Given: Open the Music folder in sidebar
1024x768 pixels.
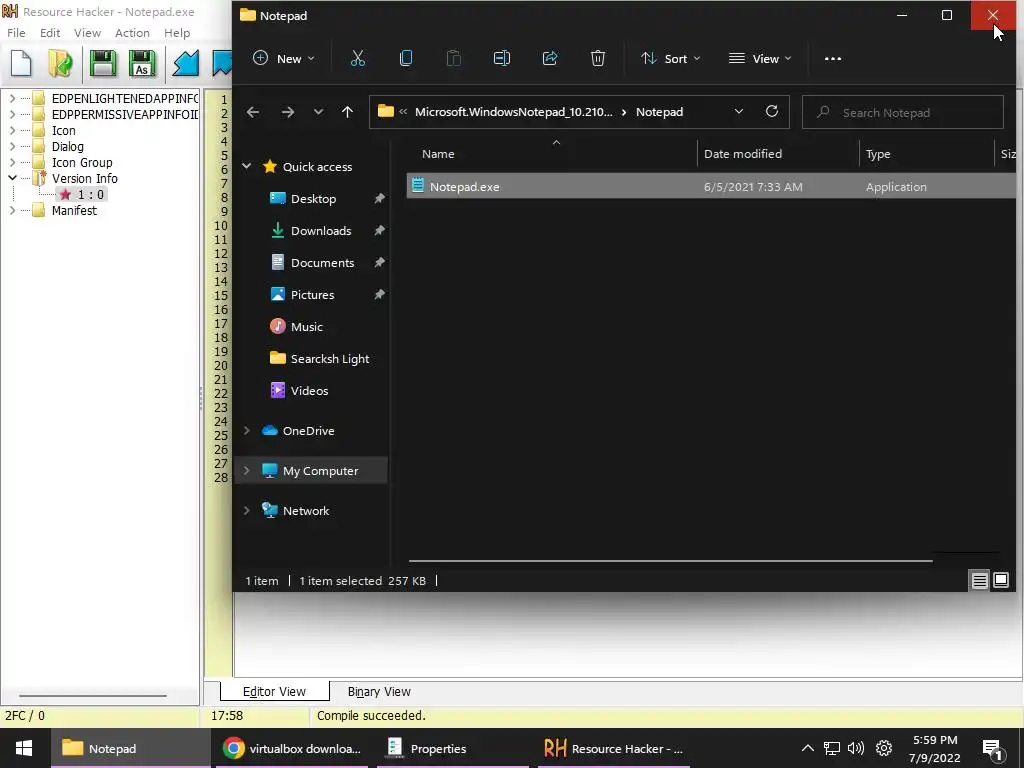Looking at the screenshot, I should 306,327.
